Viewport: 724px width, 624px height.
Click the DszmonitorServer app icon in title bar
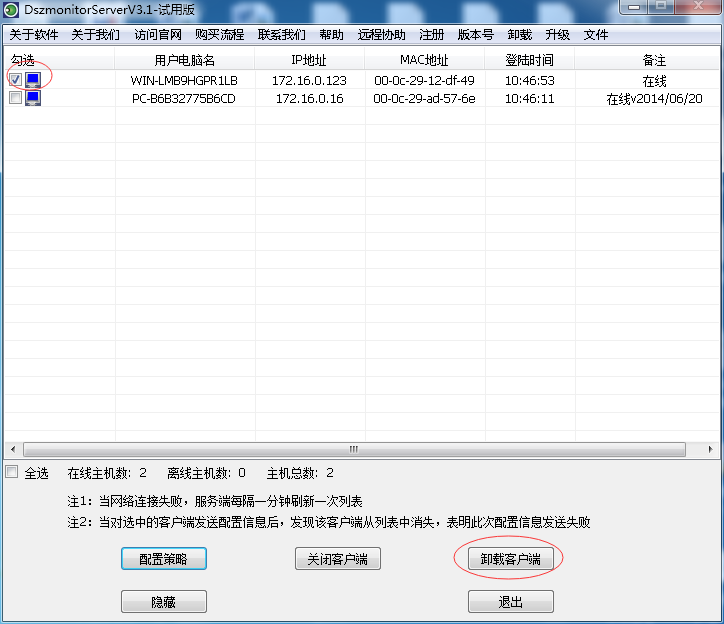[11, 10]
